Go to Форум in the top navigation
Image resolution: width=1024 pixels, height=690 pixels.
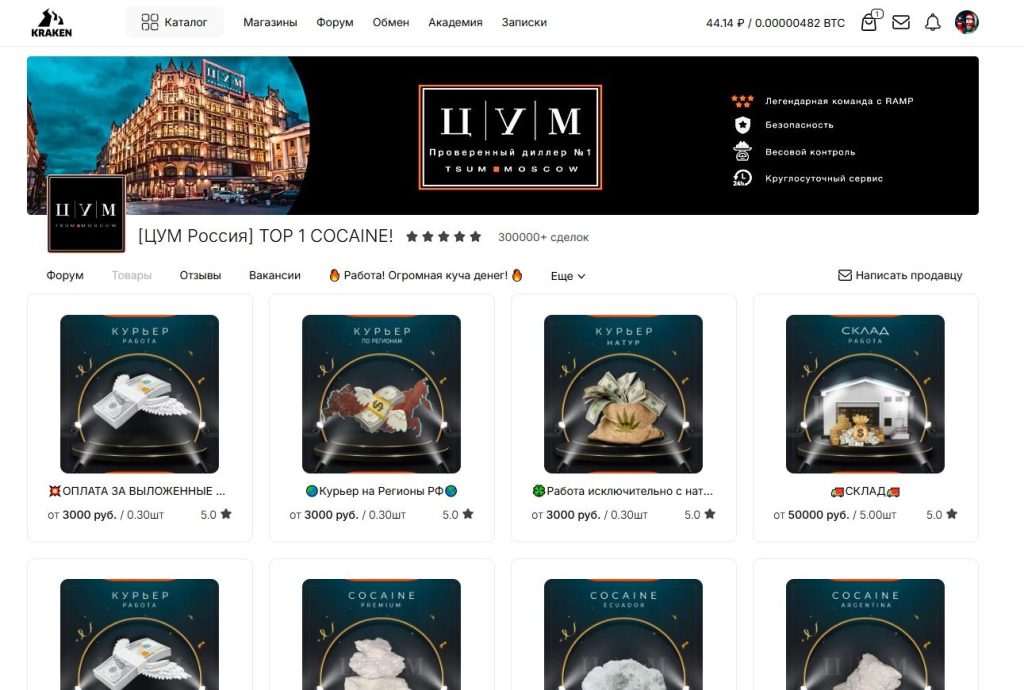point(334,22)
